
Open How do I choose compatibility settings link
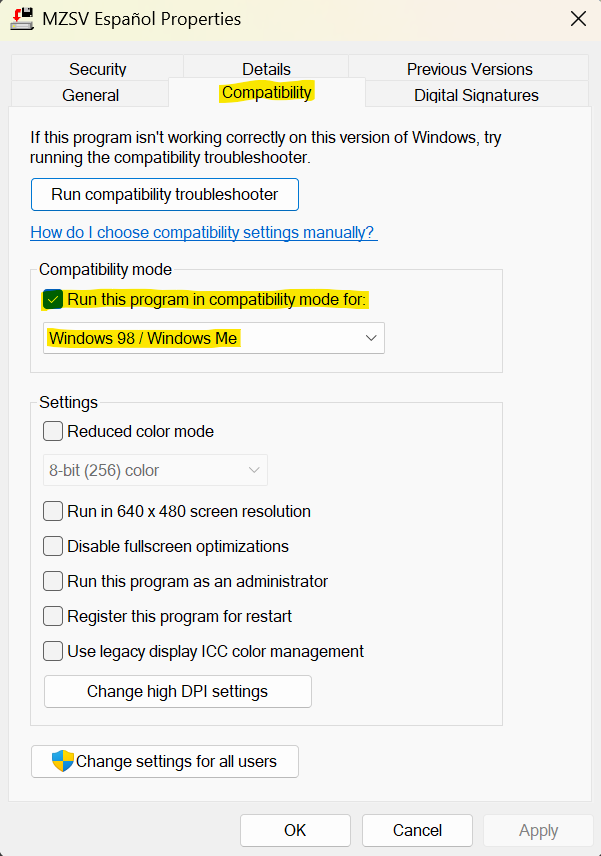[204, 233]
